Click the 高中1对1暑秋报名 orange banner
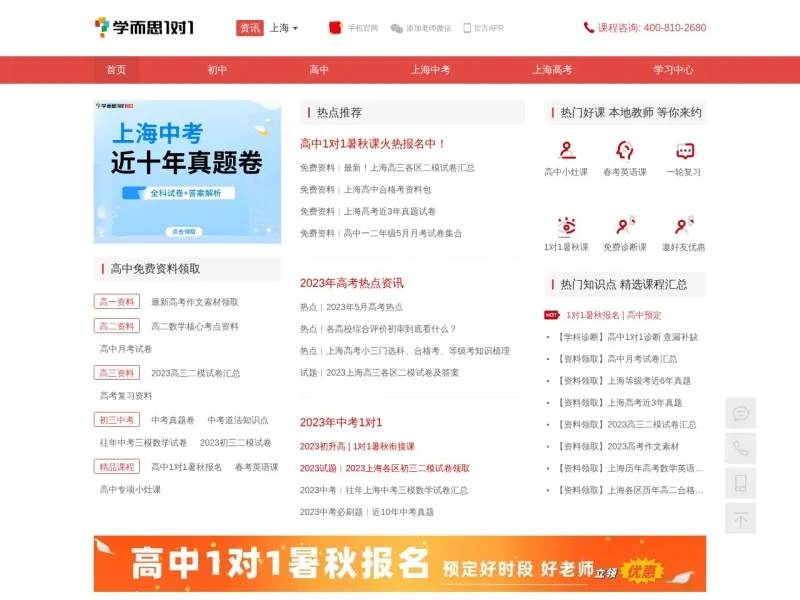Viewport: 800px width, 600px height. pyautogui.click(x=400, y=564)
